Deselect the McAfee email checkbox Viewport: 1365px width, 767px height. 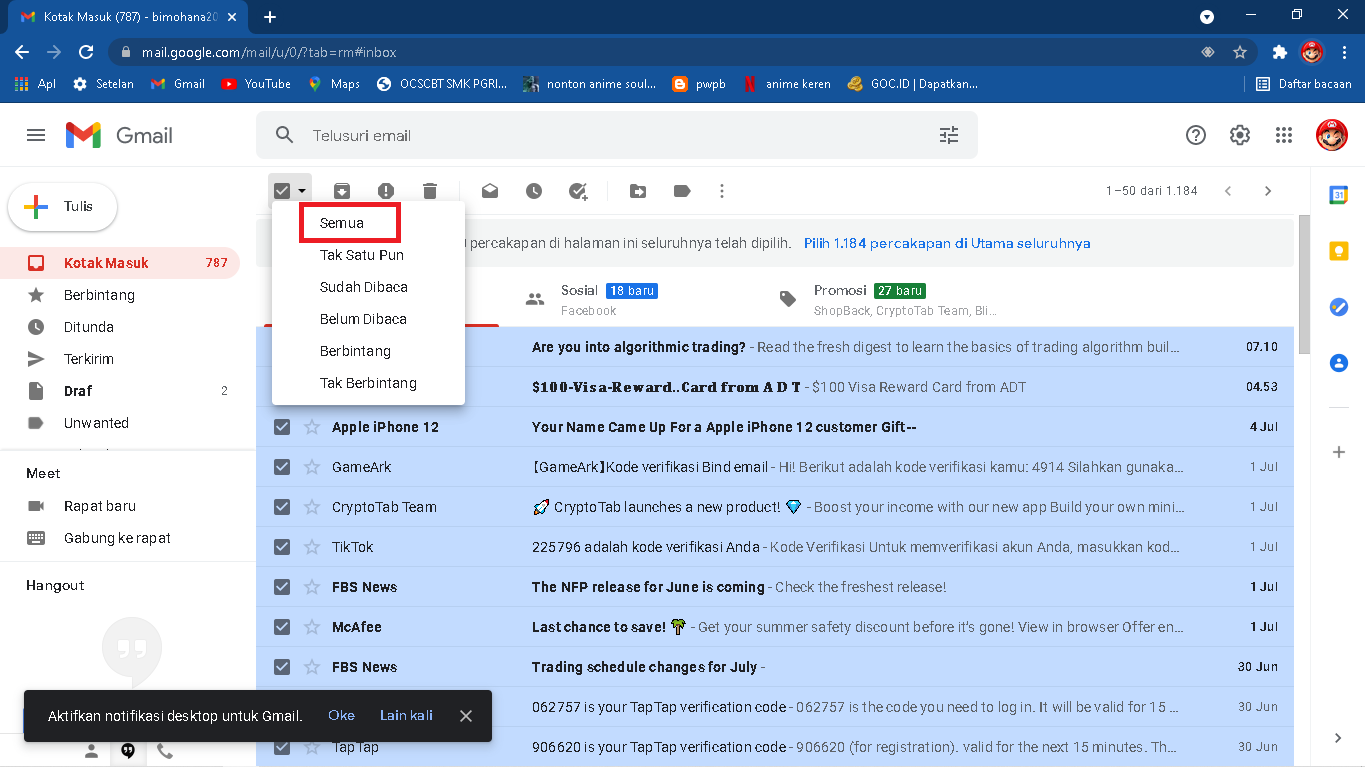pyautogui.click(x=282, y=627)
